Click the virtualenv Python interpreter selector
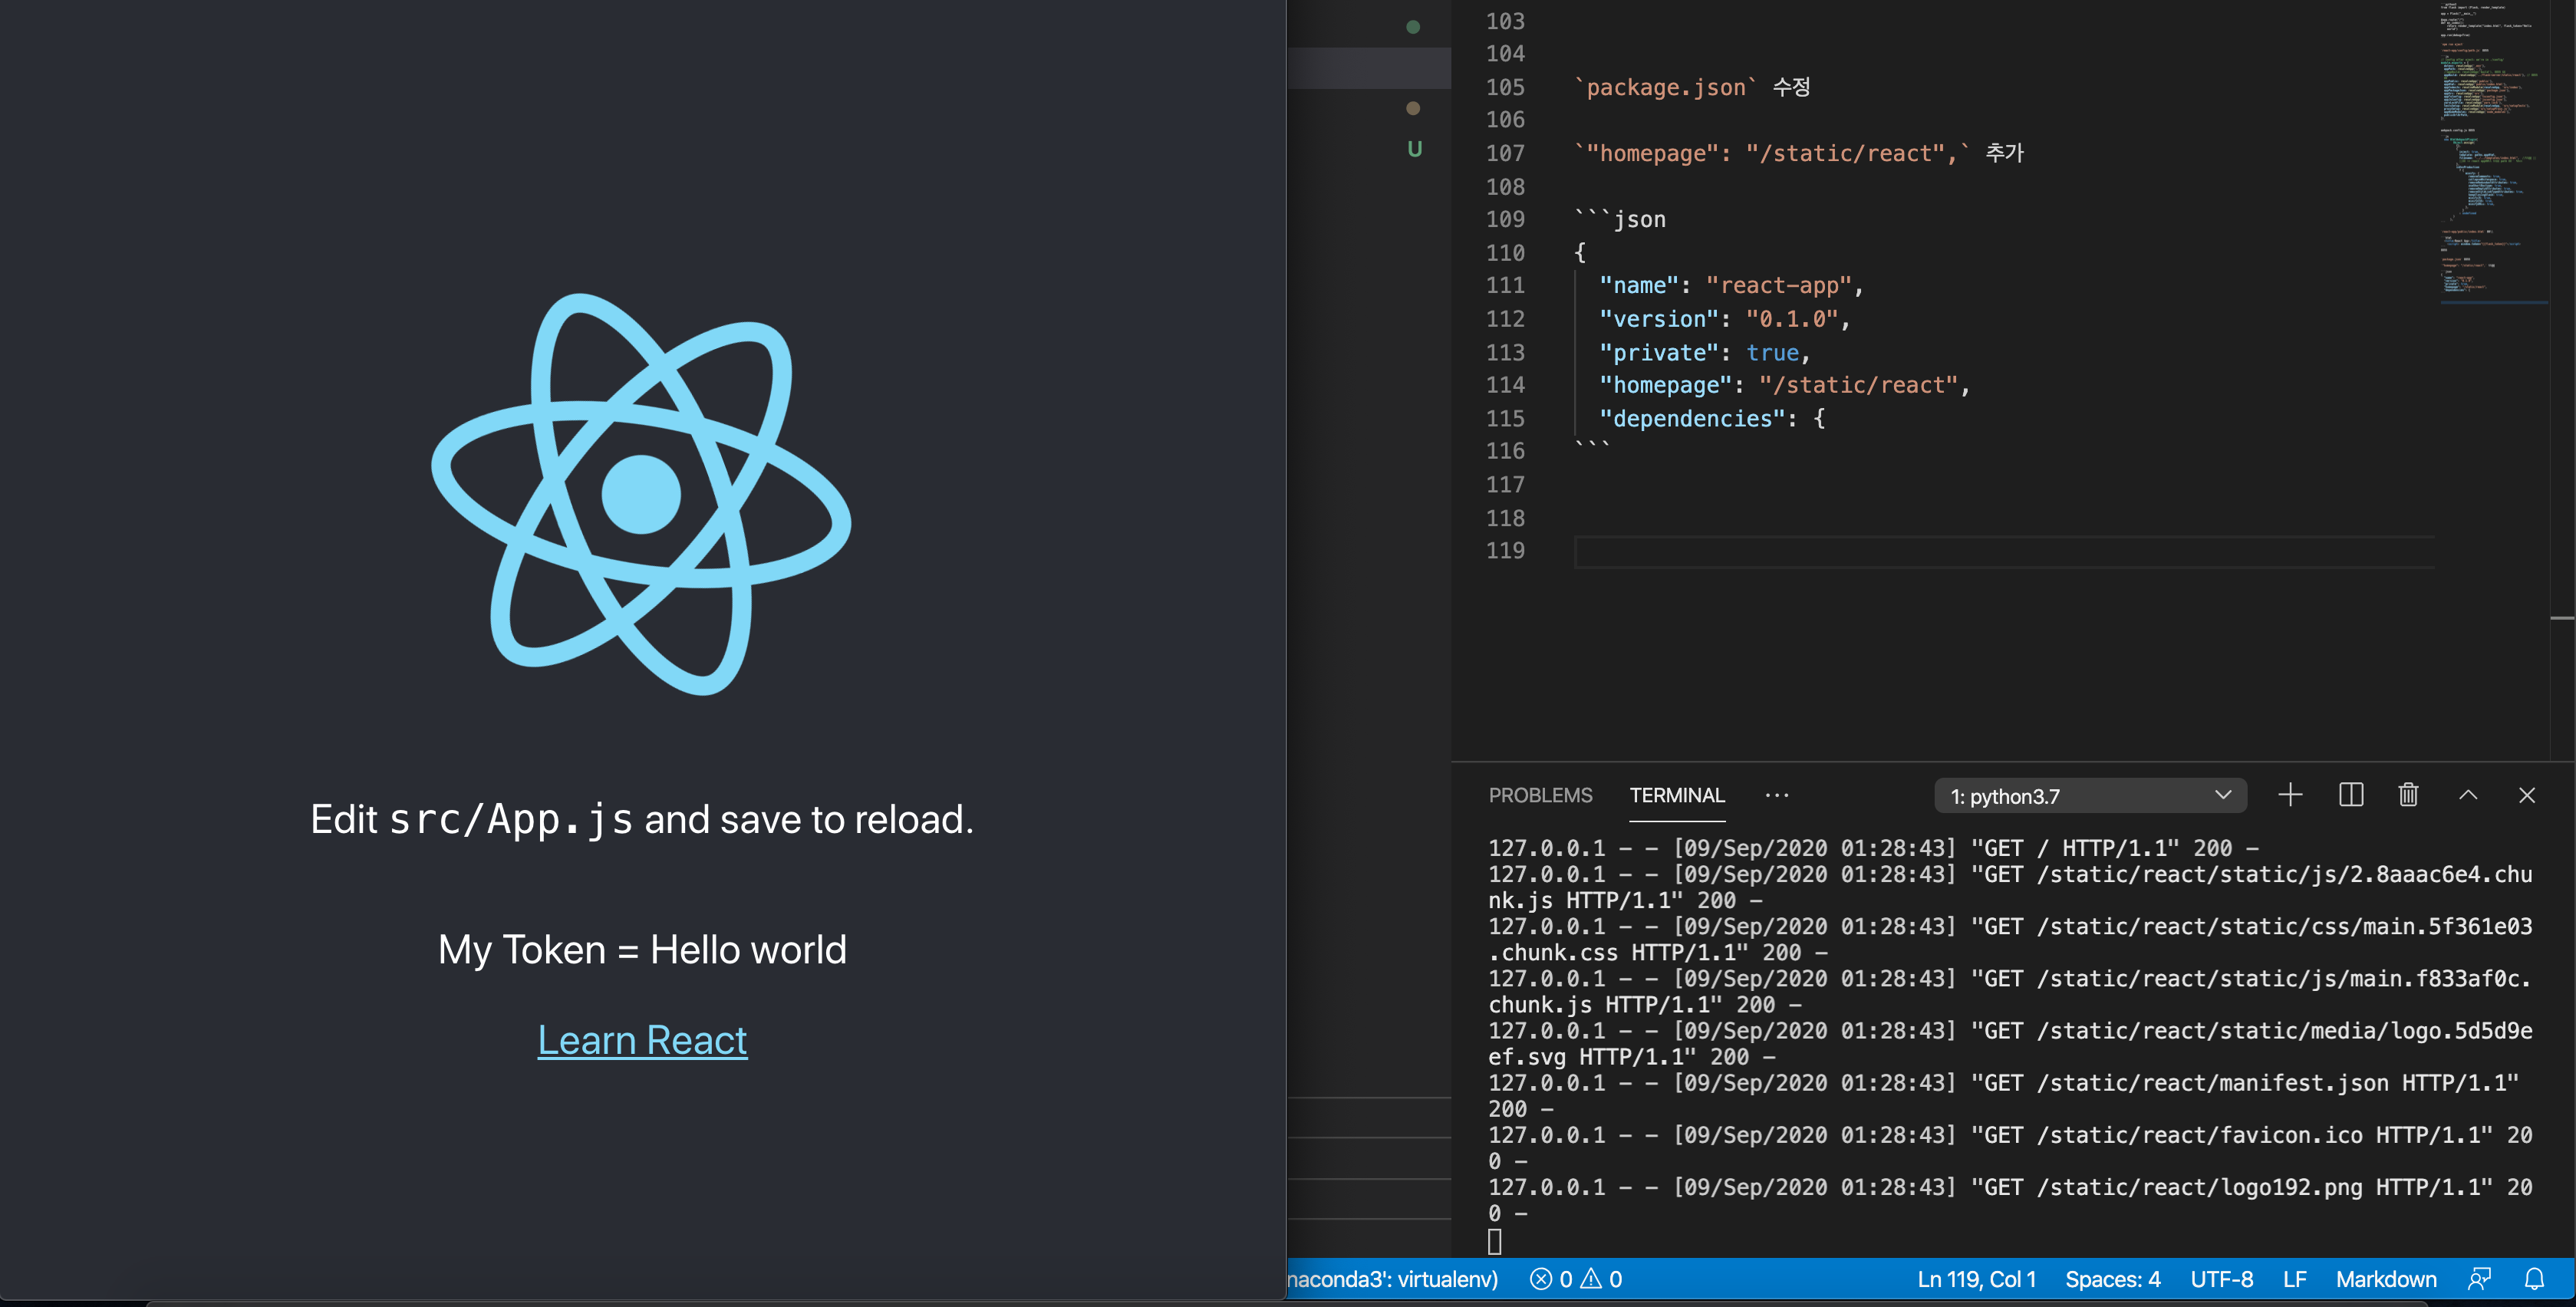Viewport: 2576px width, 1307px height. tap(1393, 1279)
